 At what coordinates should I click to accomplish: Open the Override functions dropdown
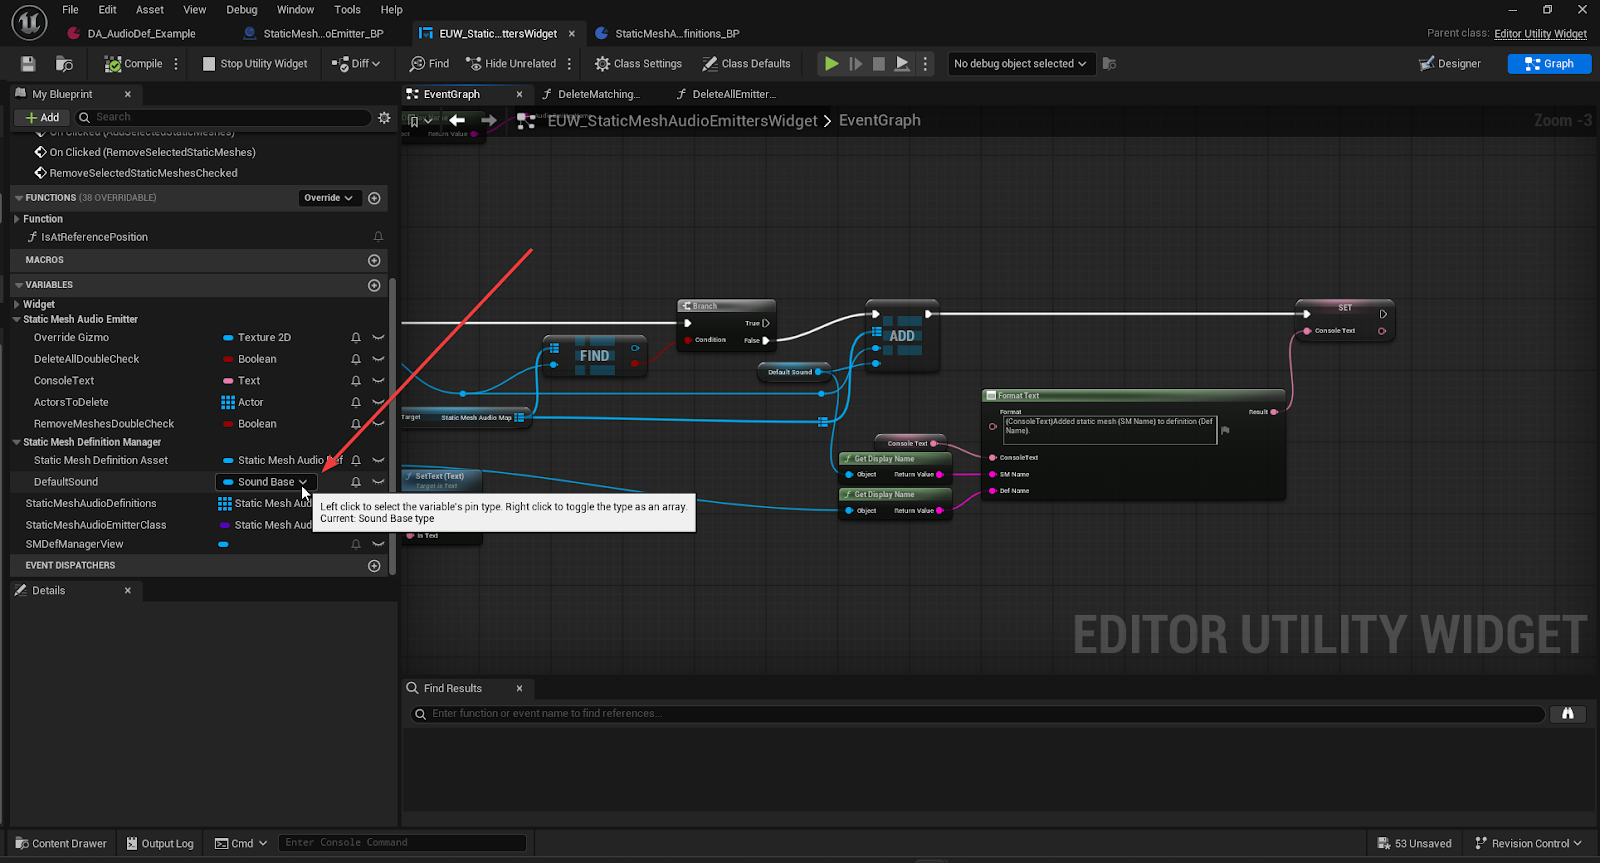coord(329,198)
